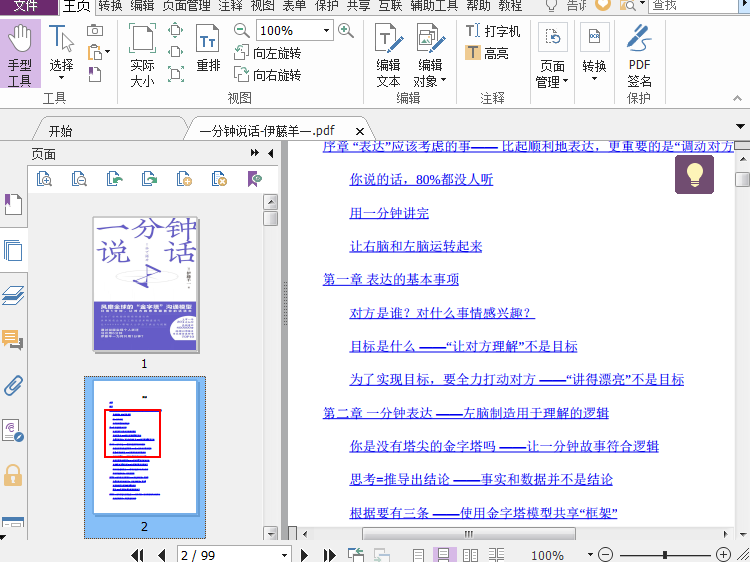Toggle Single Page view in status bar
The width and height of the screenshot is (750, 562).
point(418,555)
